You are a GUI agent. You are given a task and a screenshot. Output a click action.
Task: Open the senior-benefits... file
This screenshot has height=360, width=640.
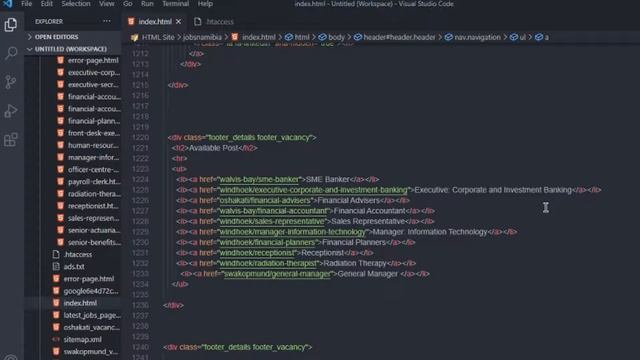tap(94, 242)
